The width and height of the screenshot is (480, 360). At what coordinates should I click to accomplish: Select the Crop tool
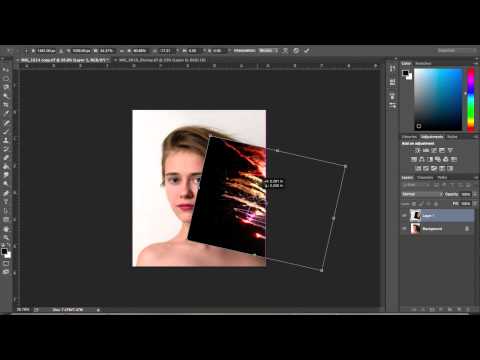tap(6, 105)
